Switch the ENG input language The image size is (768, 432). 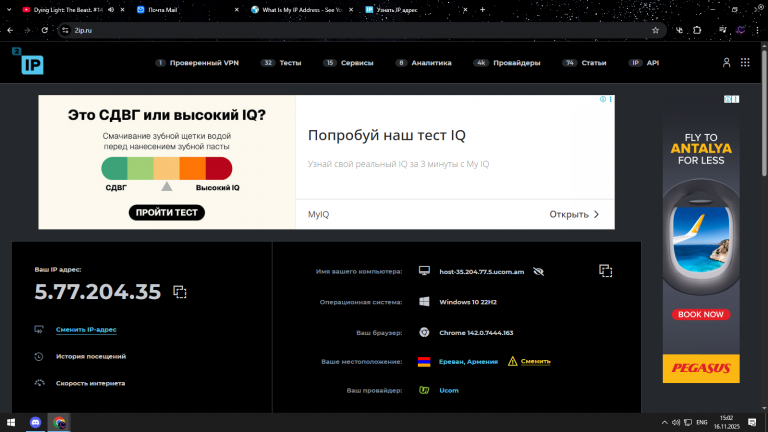(x=702, y=423)
